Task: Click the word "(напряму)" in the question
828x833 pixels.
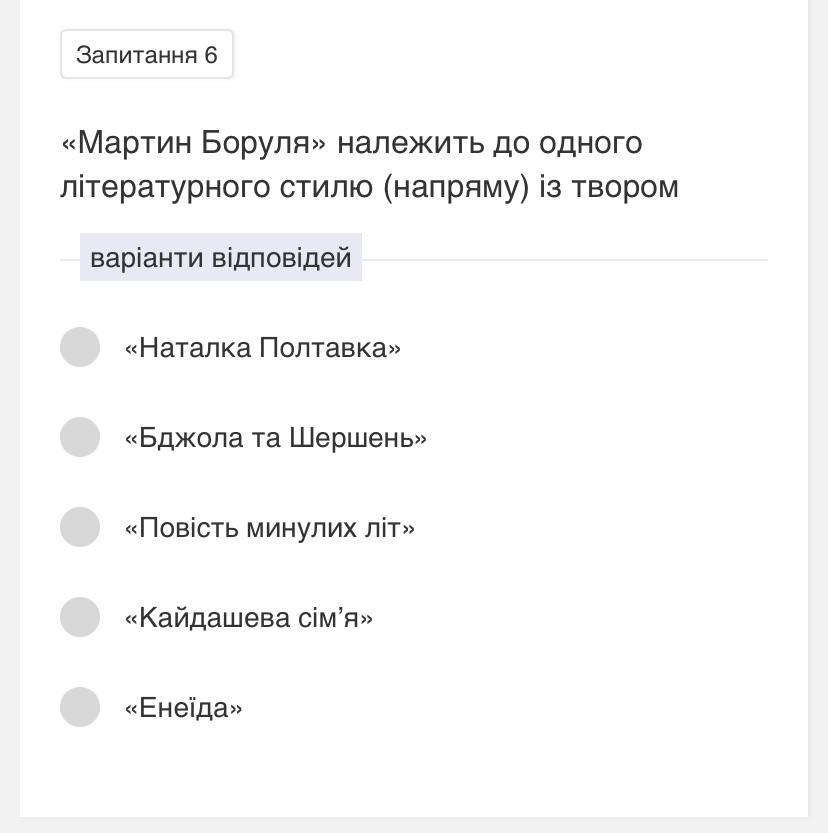Action: click(455, 187)
